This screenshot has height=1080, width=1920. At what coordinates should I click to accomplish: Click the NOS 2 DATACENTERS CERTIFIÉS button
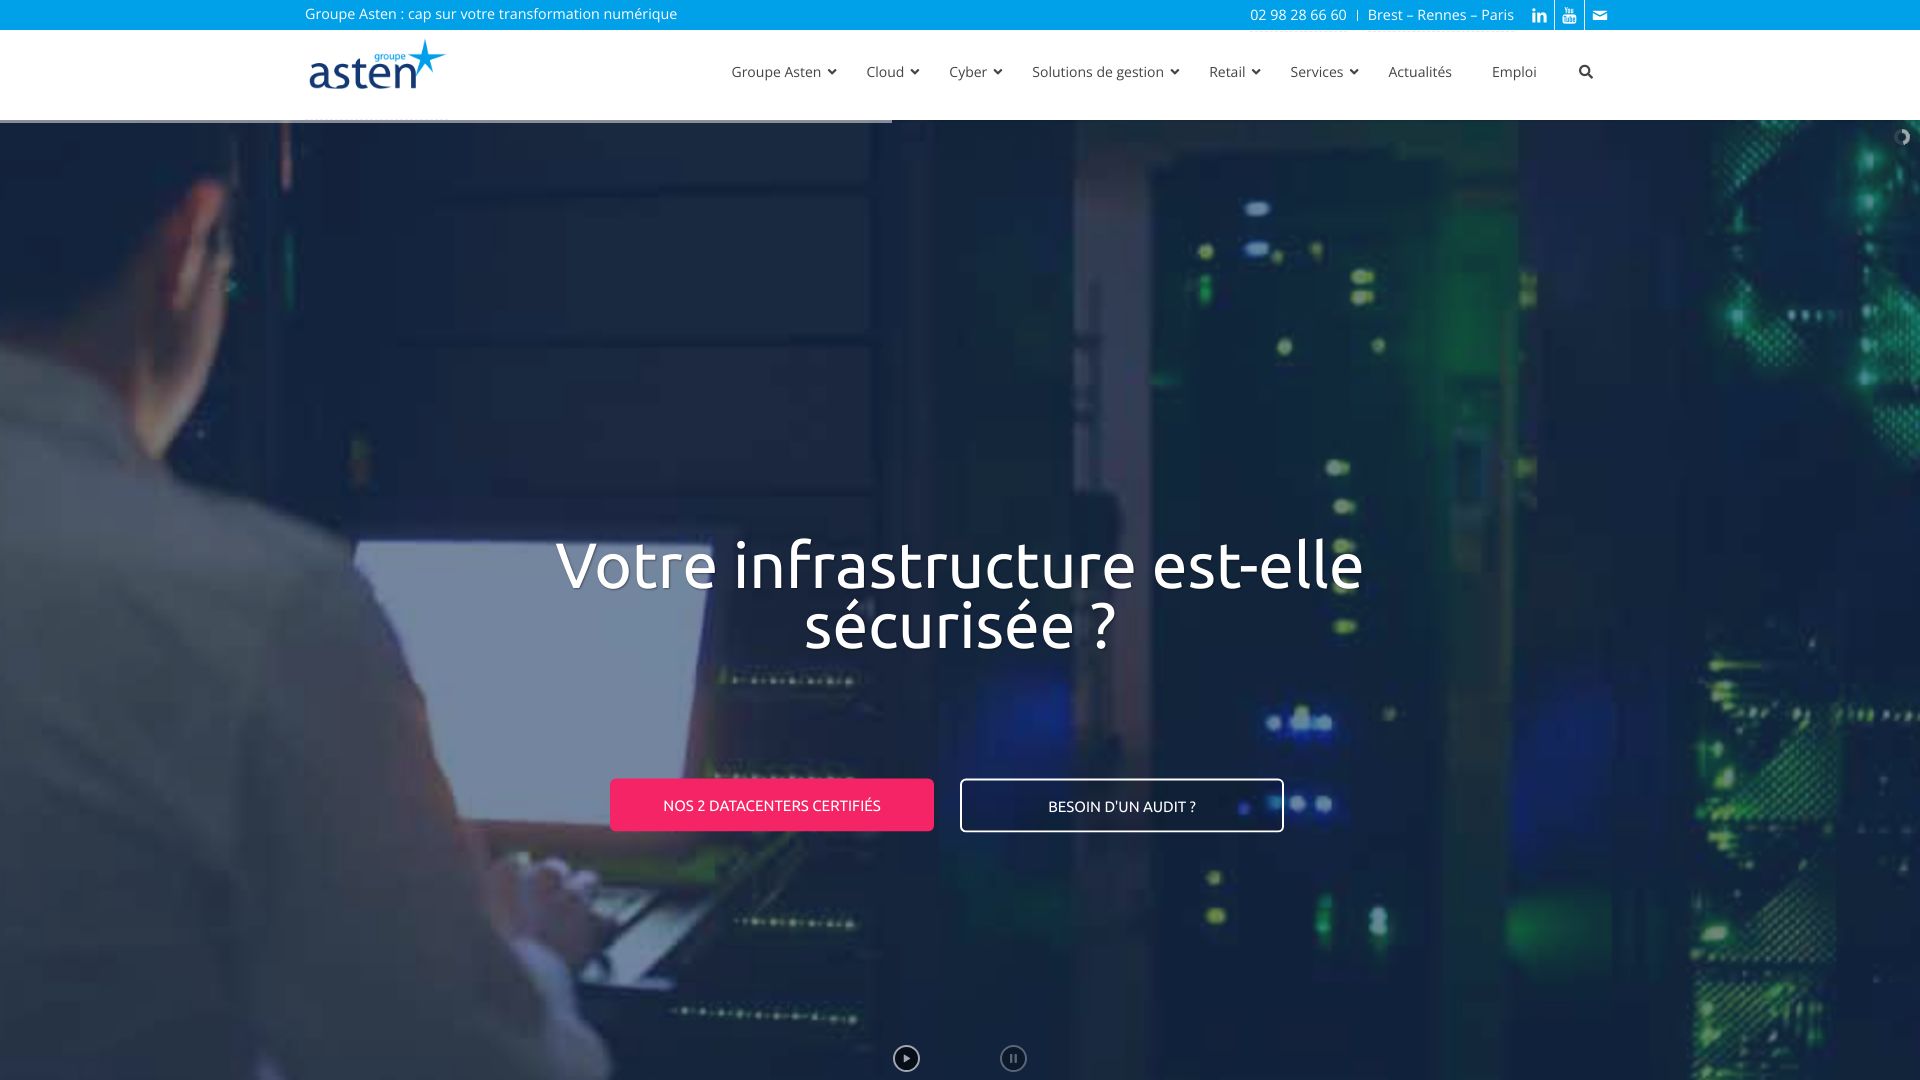coord(771,804)
